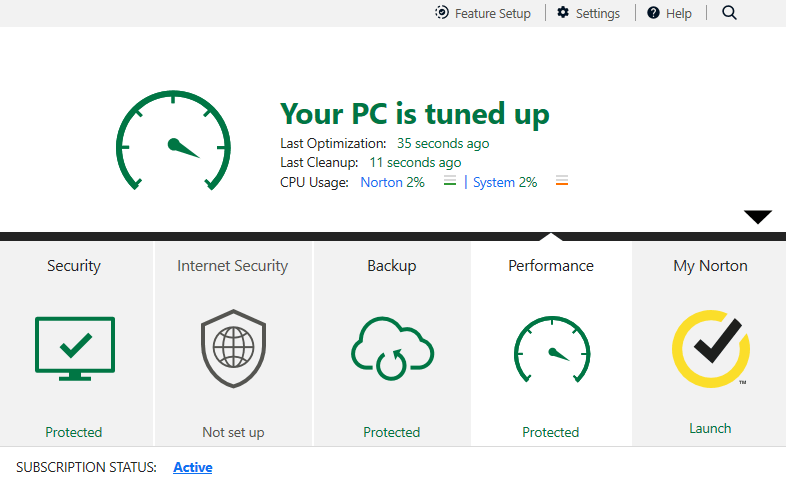Click Protected status under Backup

click(x=391, y=432)
